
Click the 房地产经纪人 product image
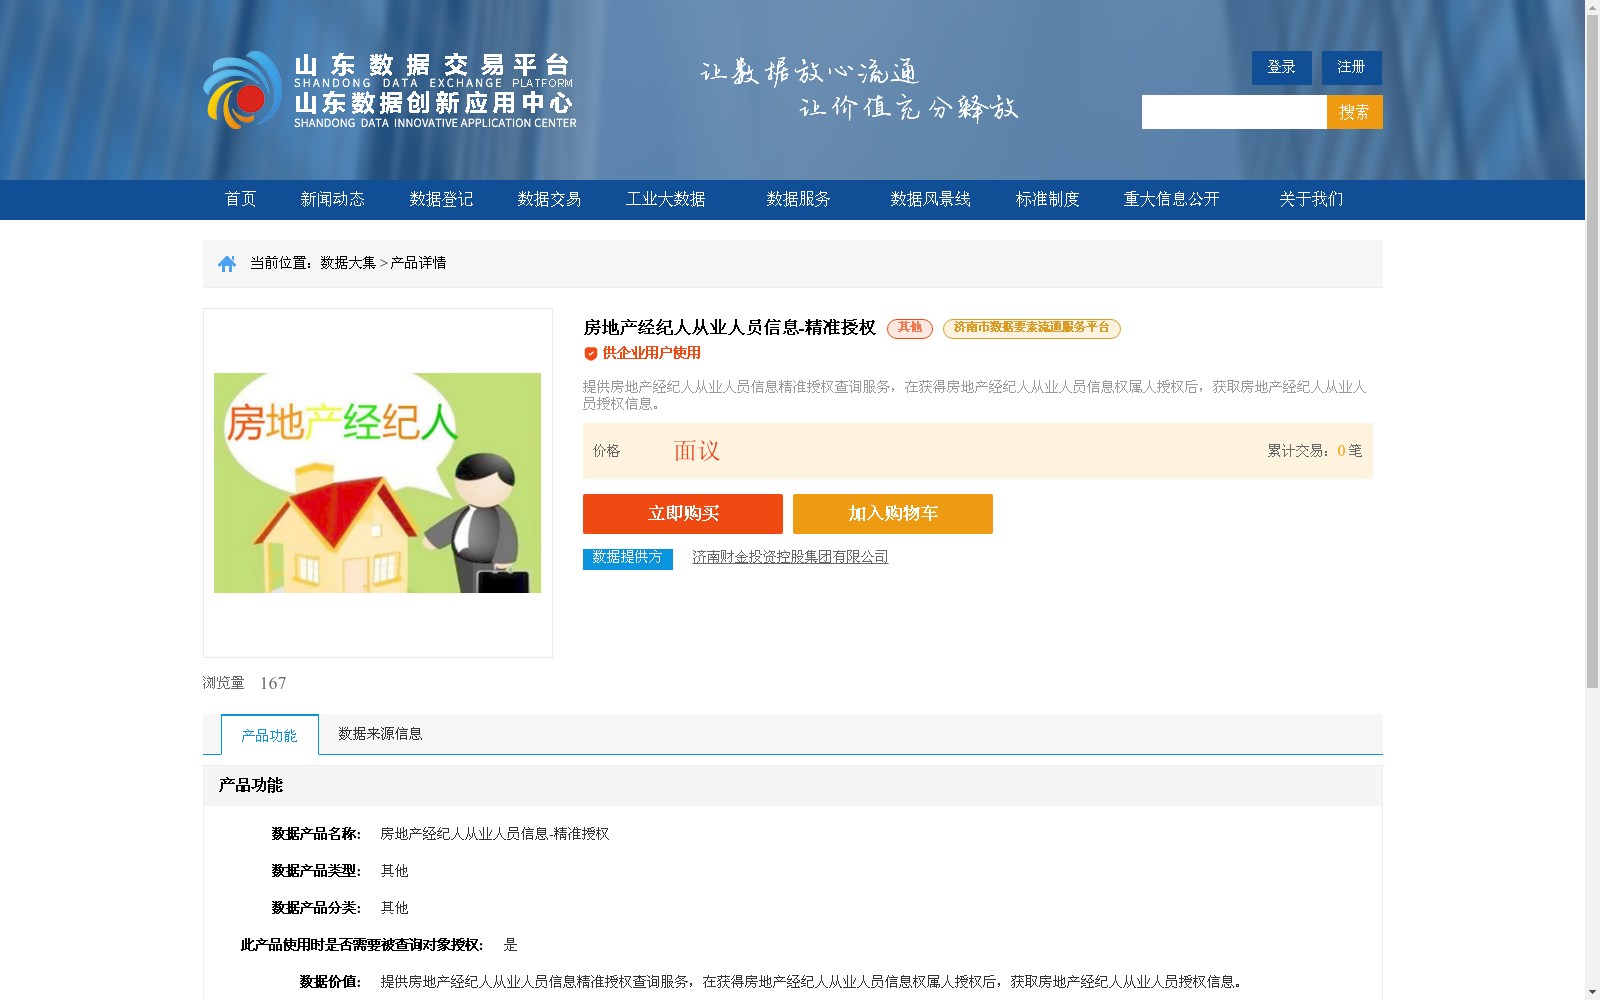(377, 483)
